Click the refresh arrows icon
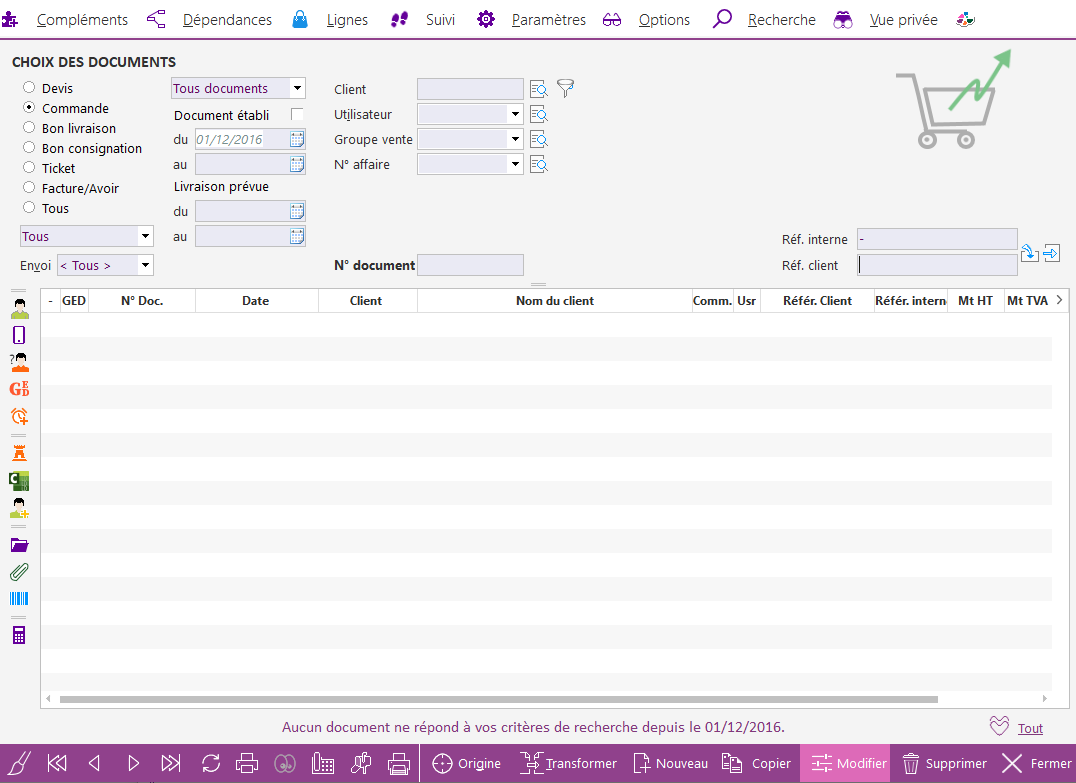1076x783 pixels. click(211, 764)
